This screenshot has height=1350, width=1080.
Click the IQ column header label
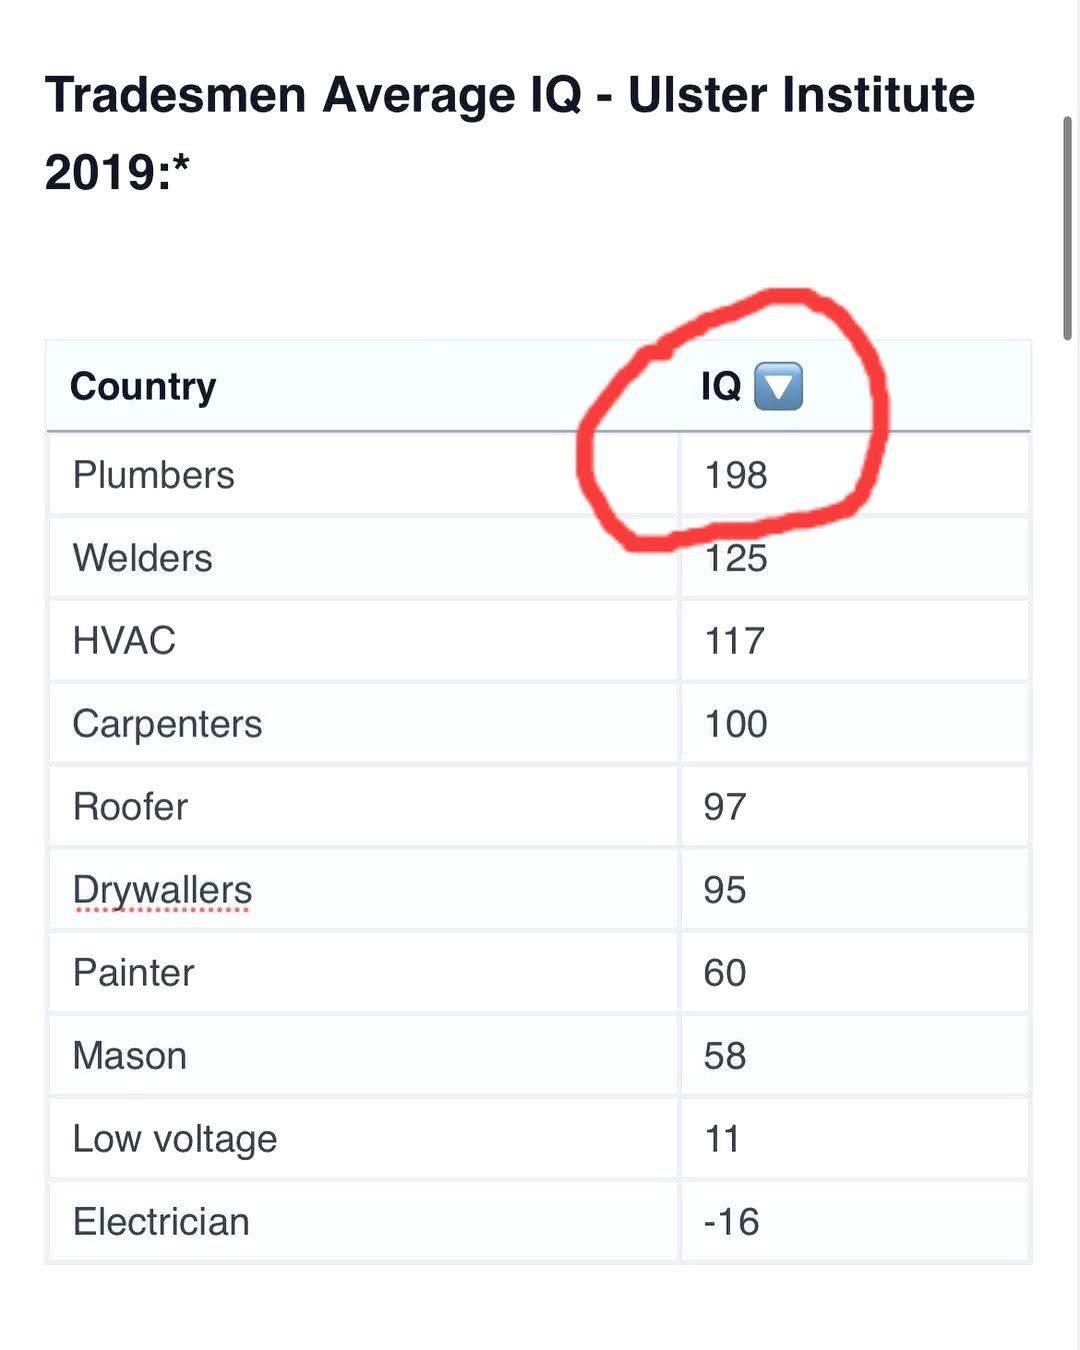[721, 386]
